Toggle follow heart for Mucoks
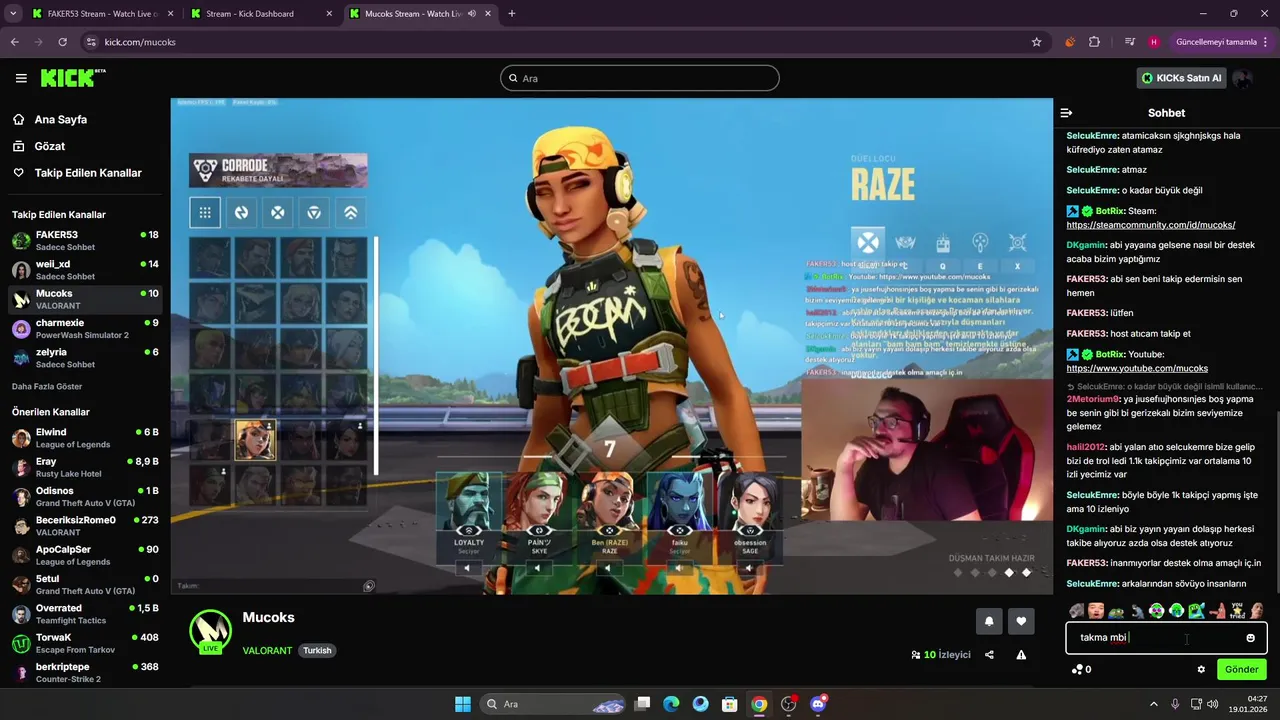1280x720 pixels. [x=1021, y=621]
